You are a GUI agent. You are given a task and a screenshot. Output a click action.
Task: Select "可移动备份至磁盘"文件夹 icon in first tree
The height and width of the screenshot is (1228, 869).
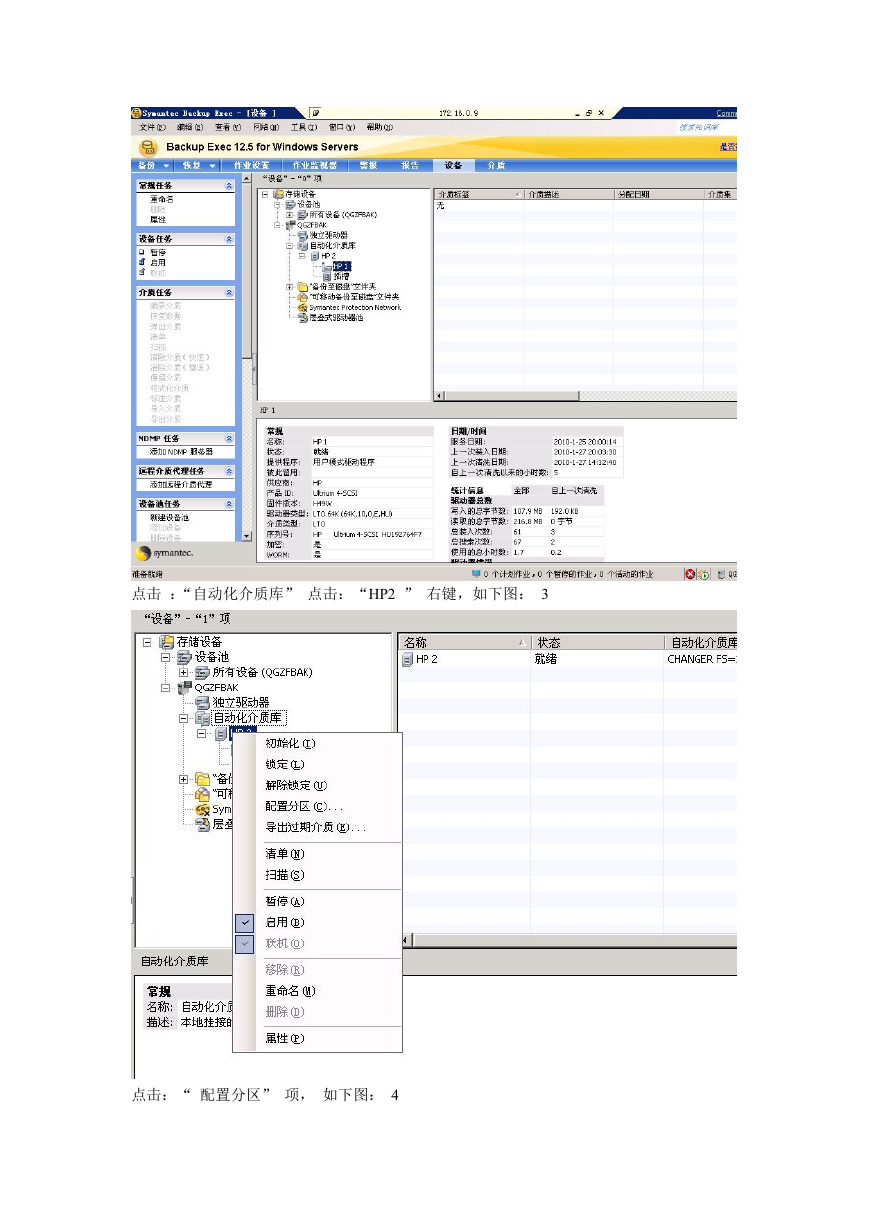(302, 297)
